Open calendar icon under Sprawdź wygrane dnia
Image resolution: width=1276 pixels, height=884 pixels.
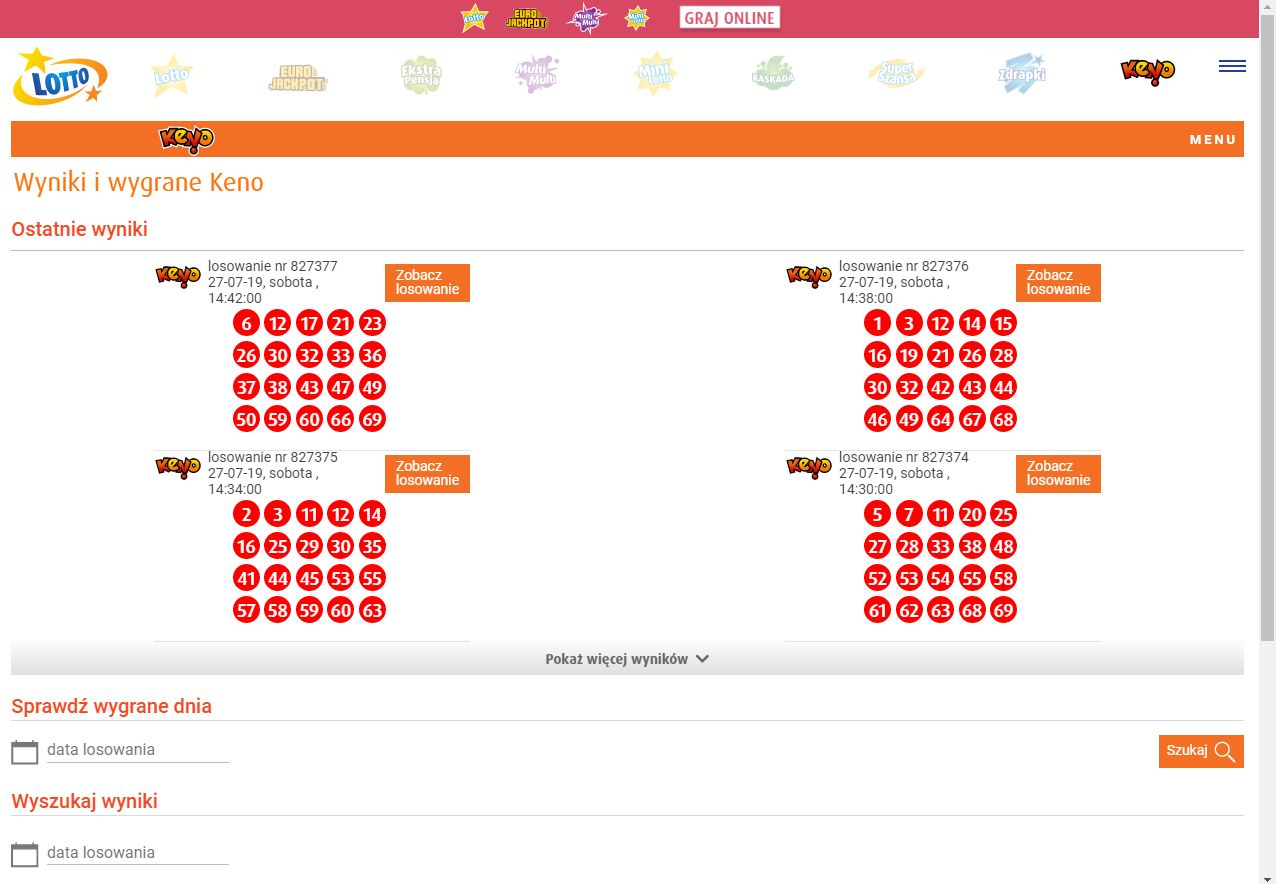(25, 752)
